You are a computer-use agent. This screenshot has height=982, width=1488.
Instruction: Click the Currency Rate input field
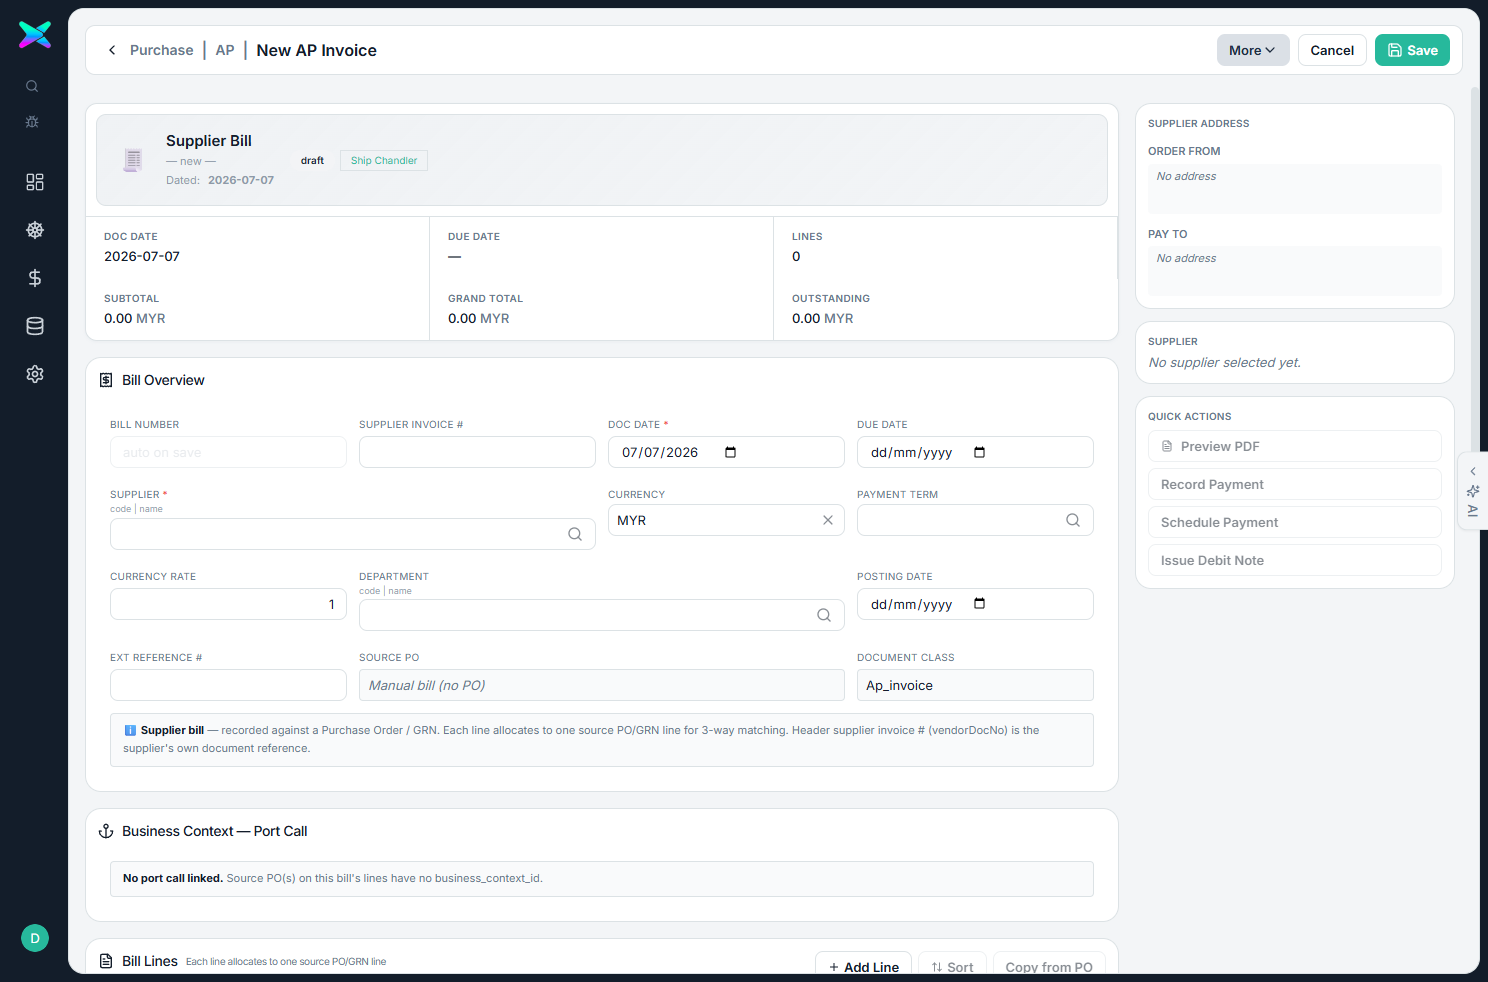(228, 604)
